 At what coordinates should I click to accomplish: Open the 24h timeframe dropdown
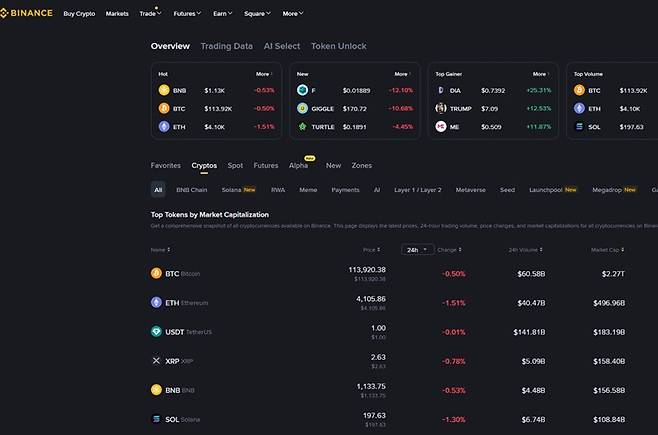pos(417,249)
